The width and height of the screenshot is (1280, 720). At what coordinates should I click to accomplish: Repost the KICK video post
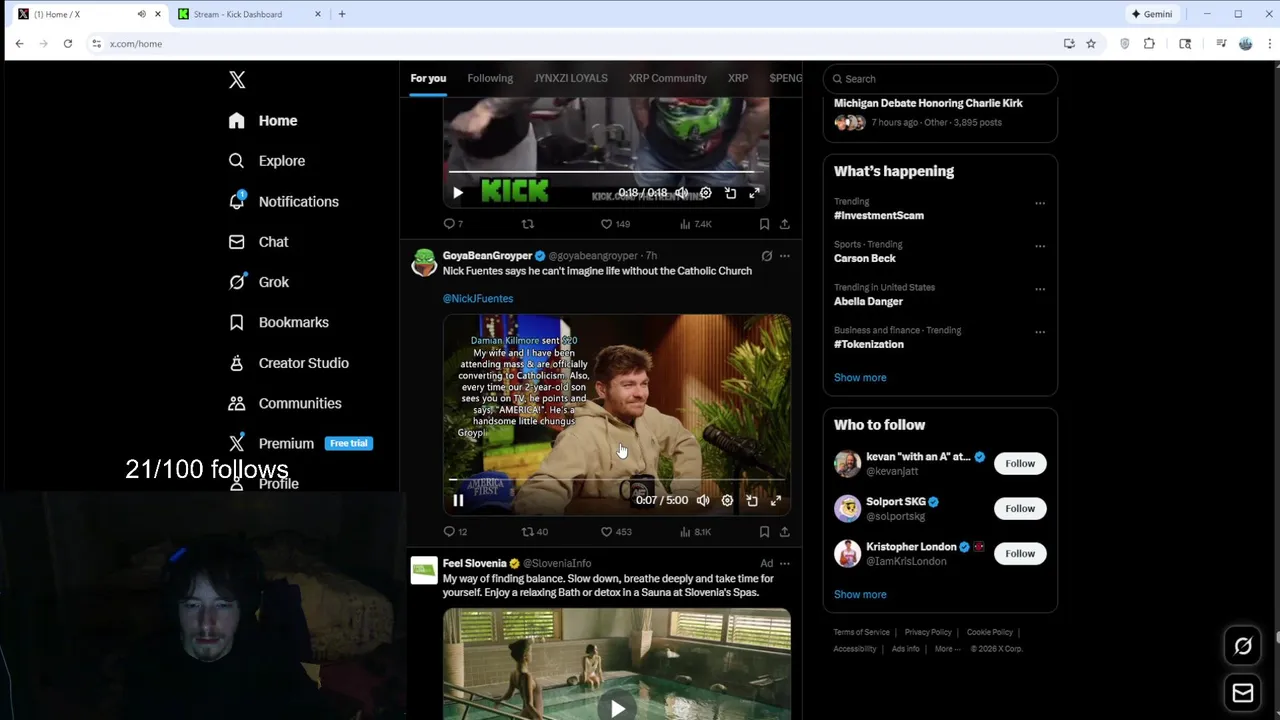528,224
